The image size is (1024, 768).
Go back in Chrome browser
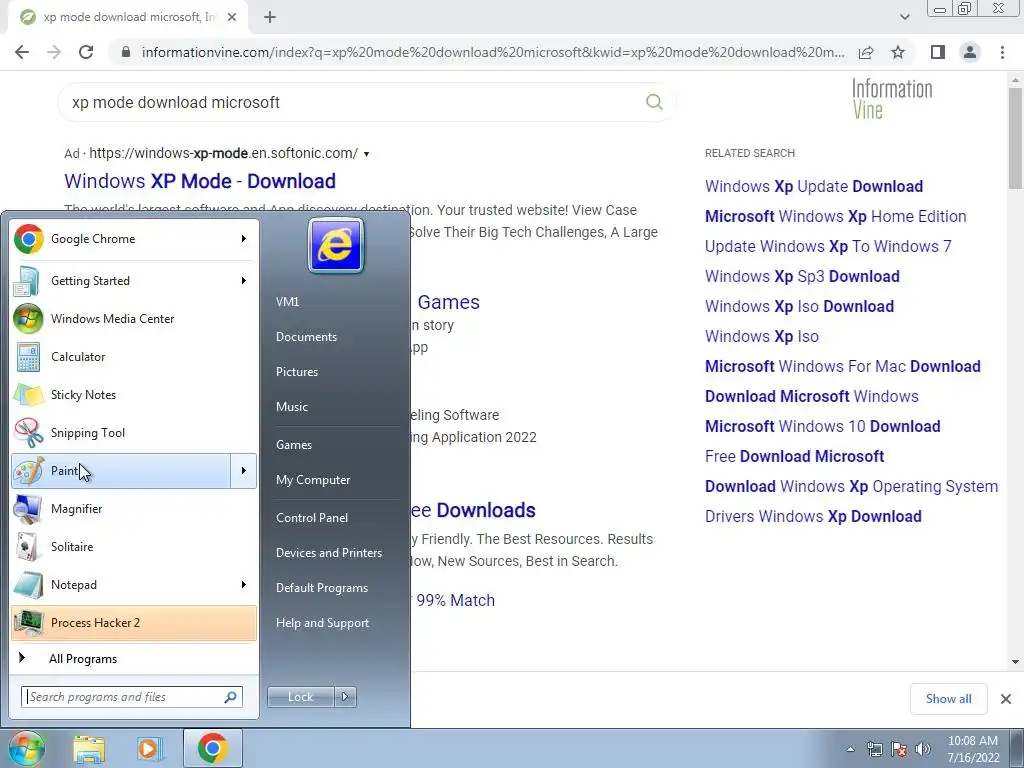22,52
